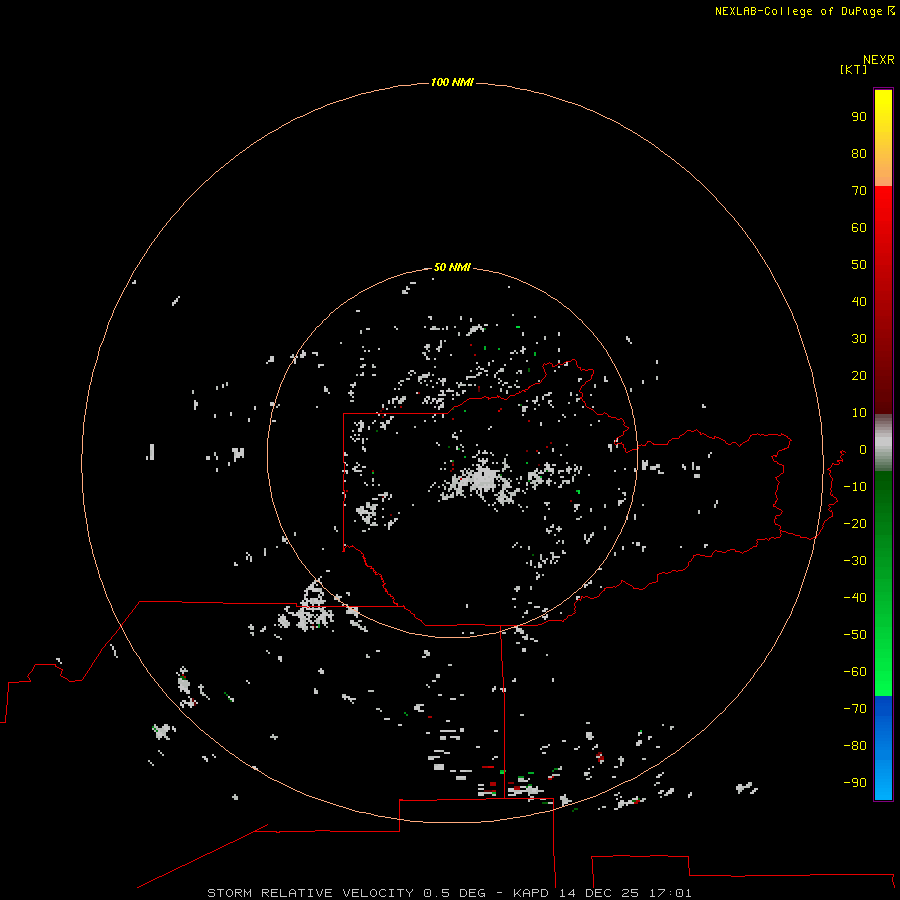Viewport: 900px width, 900px height.
Task: Click the 17:01 timestamp in the footer
Action: 670,893
